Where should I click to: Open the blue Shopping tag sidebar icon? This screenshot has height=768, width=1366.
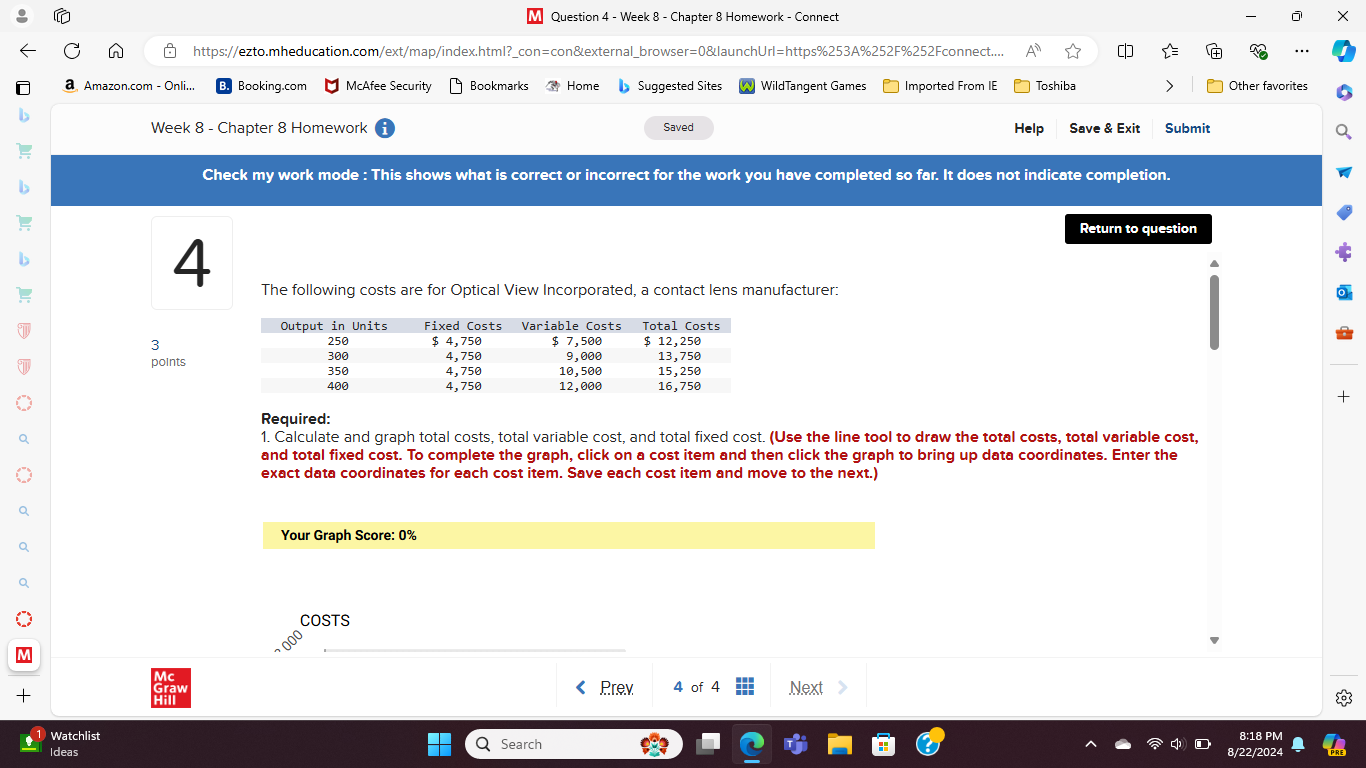(1344, 212)
